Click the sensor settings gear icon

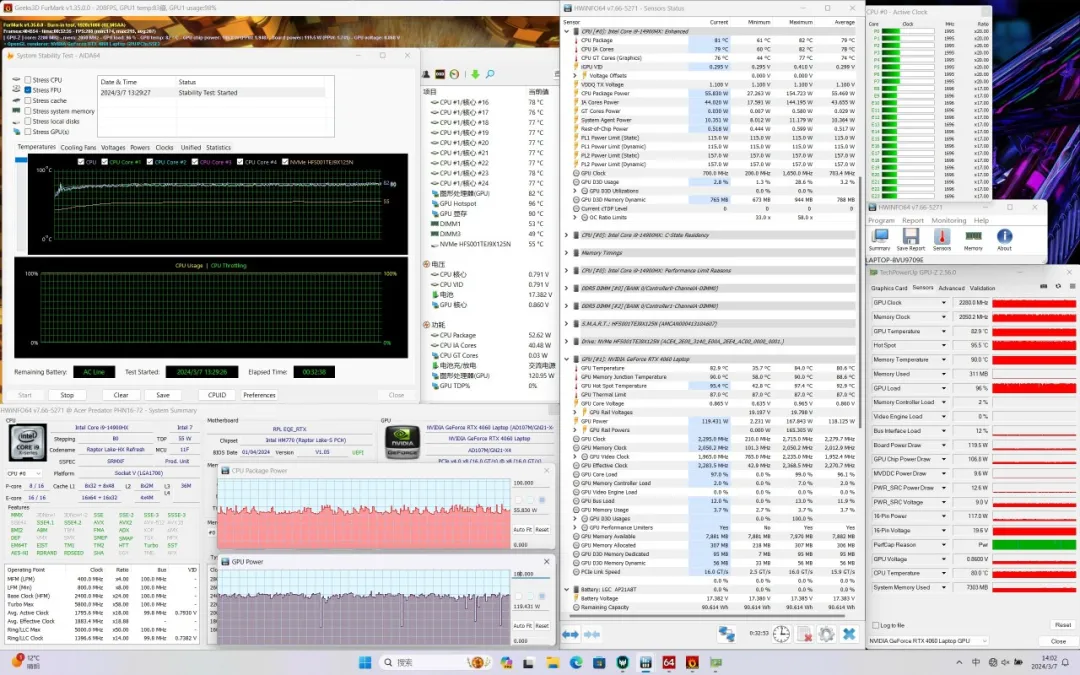(826, 634)
